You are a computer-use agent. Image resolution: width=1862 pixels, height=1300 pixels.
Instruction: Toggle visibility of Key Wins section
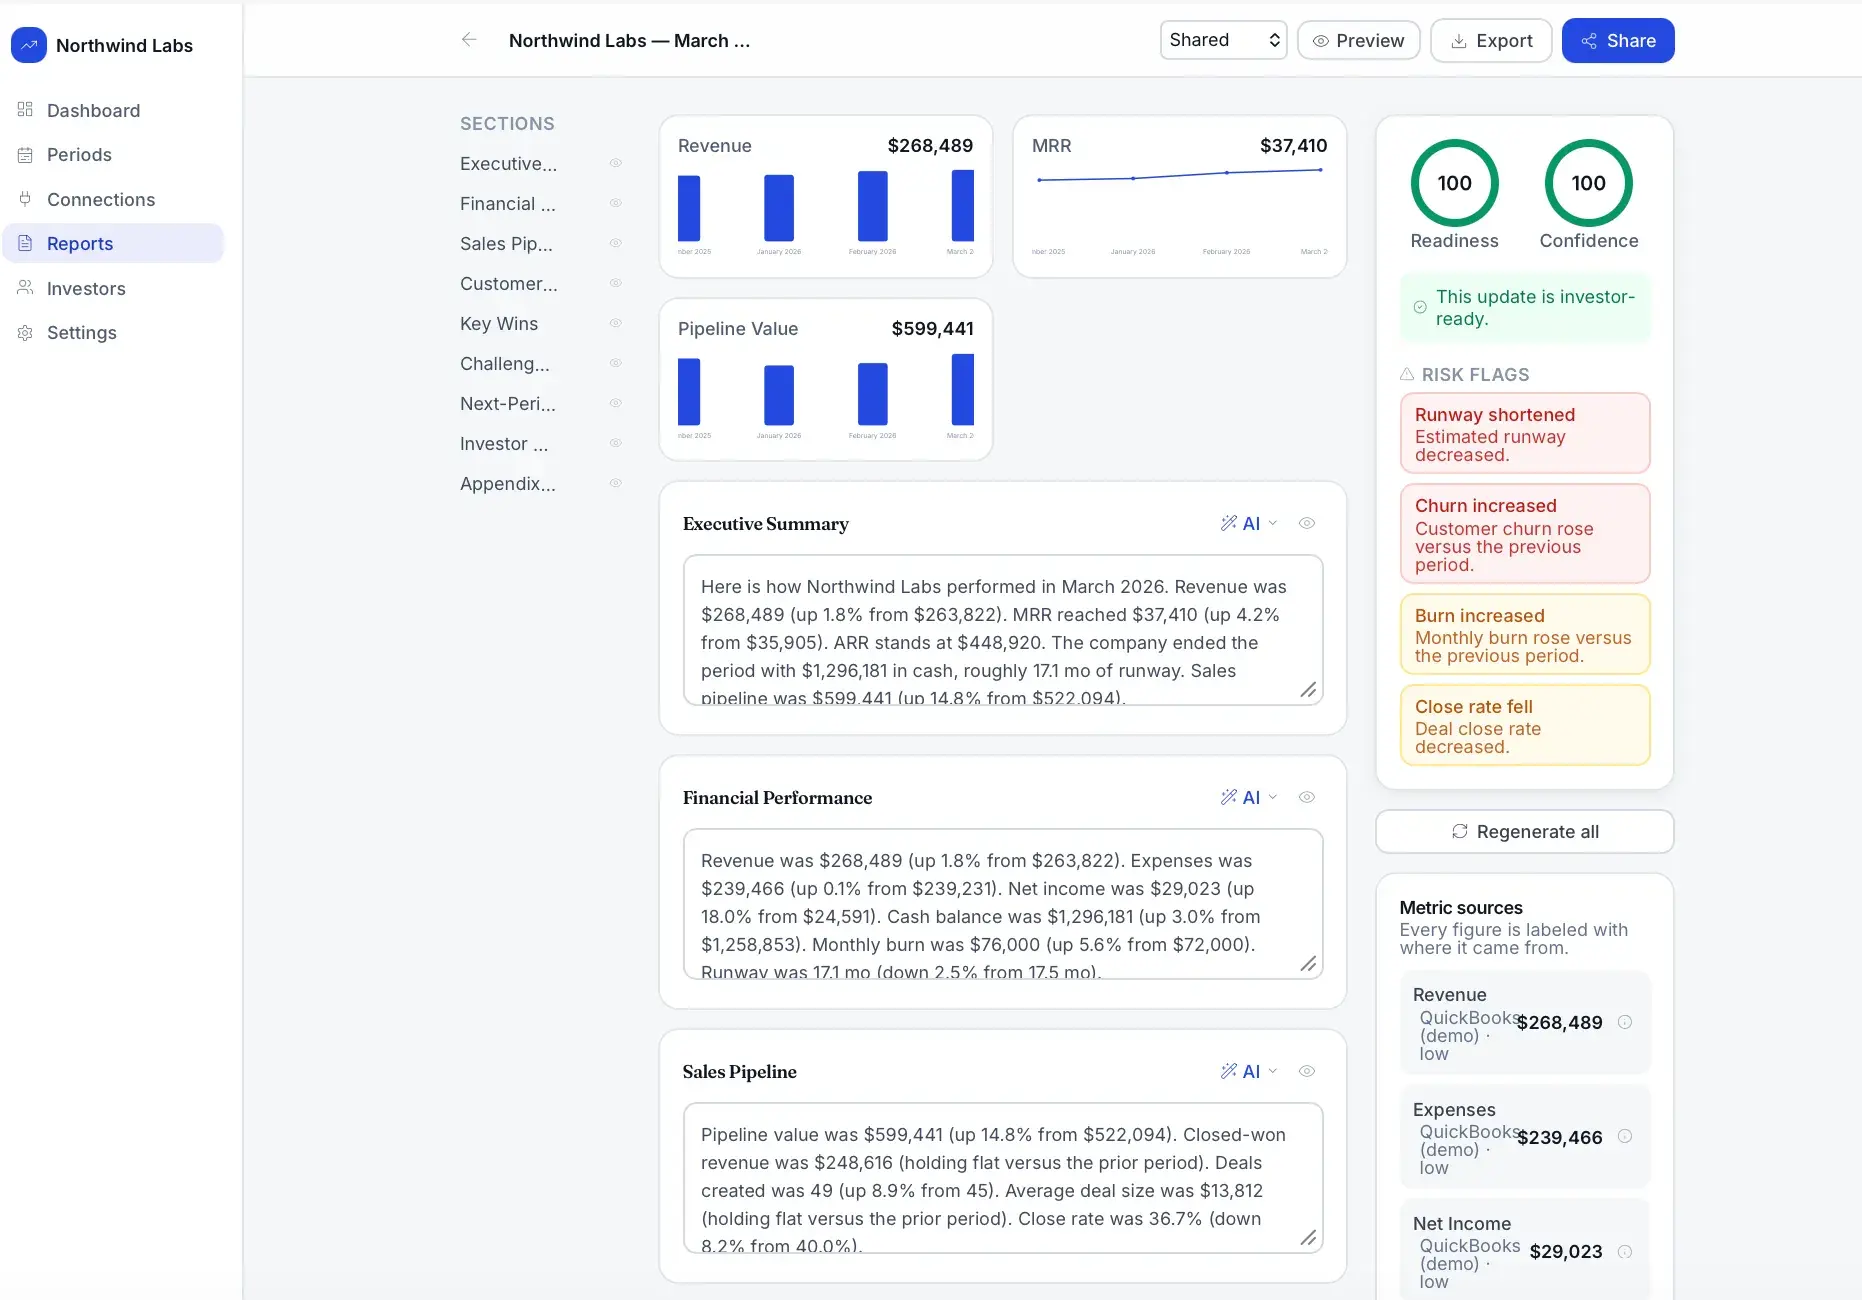616,323
